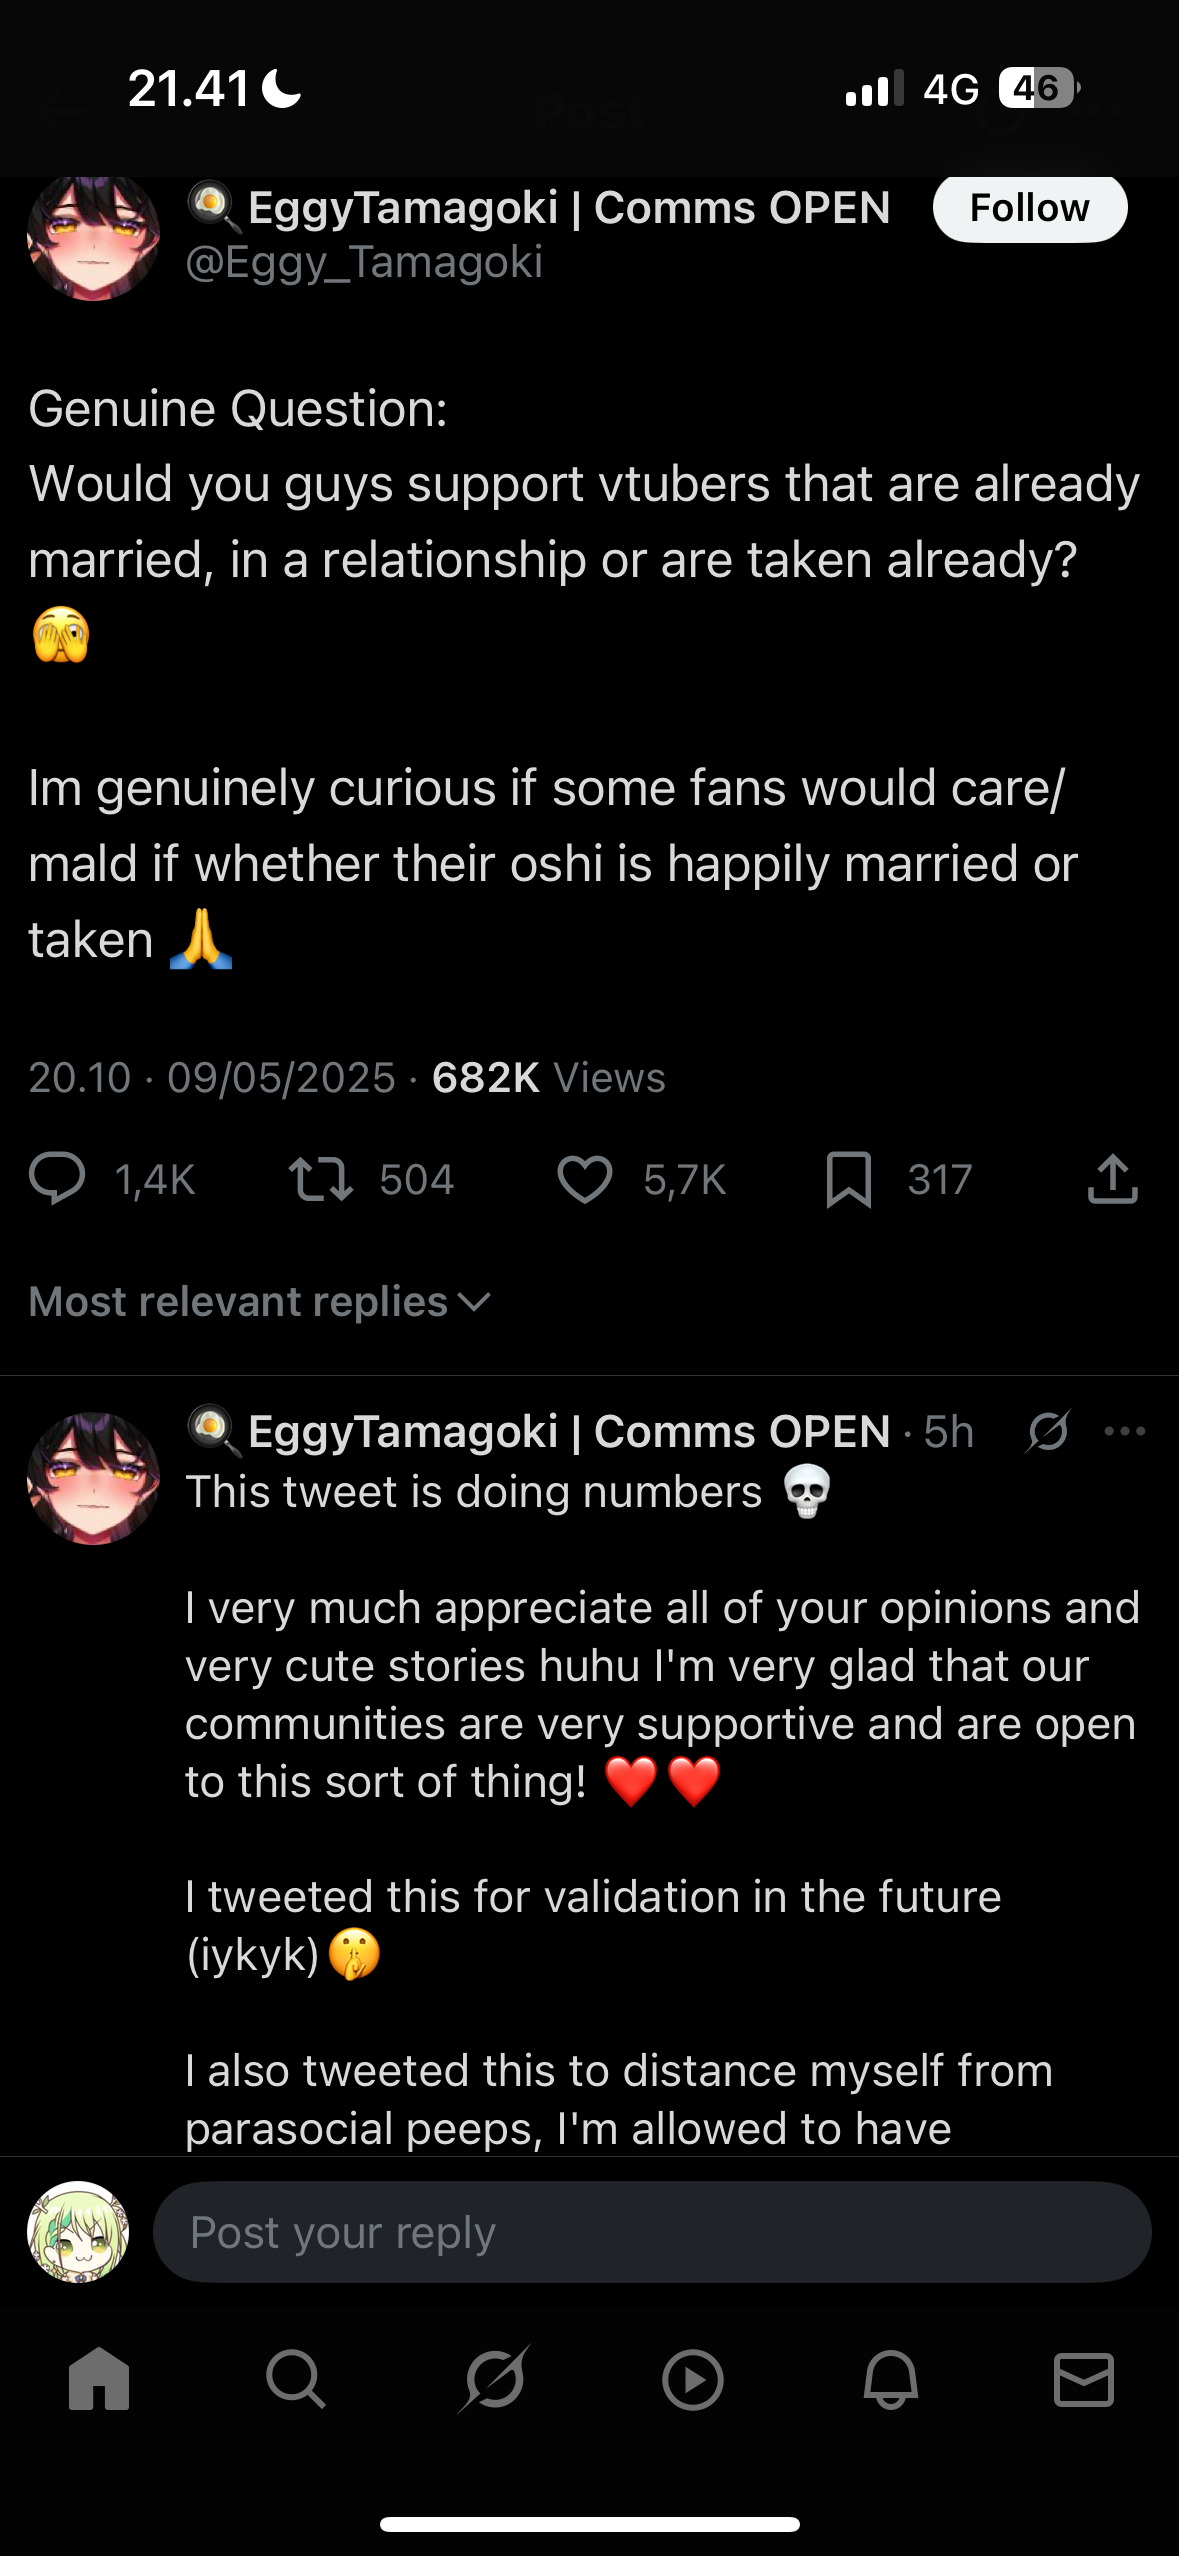Tap the repost icon on the post
This screenshot has height=2556, width=1179.
click(x=320, y=1178)
